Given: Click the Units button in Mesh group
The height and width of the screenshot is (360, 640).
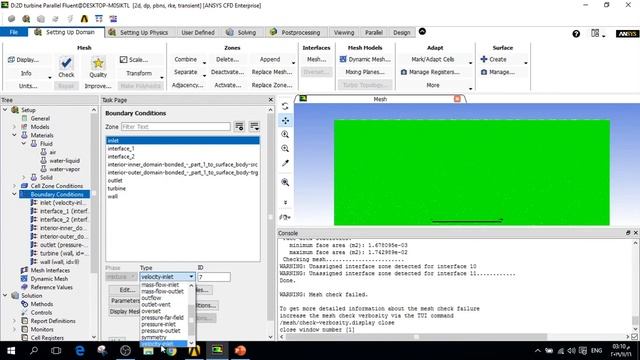Looking at the screenshot, I should [x=28, y=86].
